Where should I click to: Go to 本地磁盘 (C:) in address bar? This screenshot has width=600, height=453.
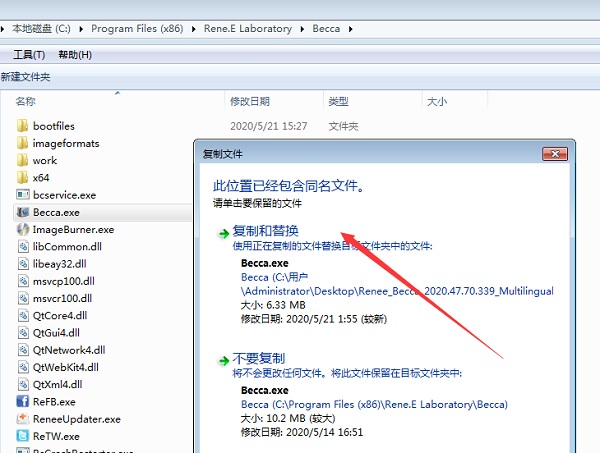click(41, 29)
